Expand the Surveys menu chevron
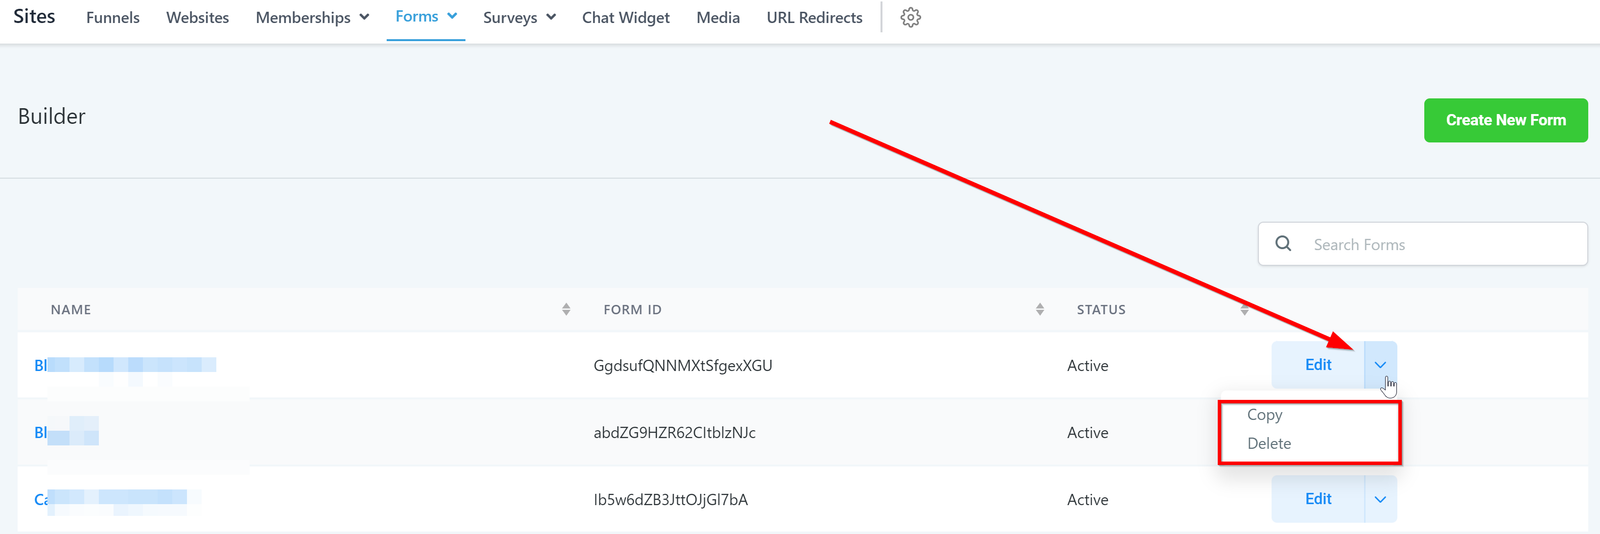1600x534 pixels. (x=551, y=18)
